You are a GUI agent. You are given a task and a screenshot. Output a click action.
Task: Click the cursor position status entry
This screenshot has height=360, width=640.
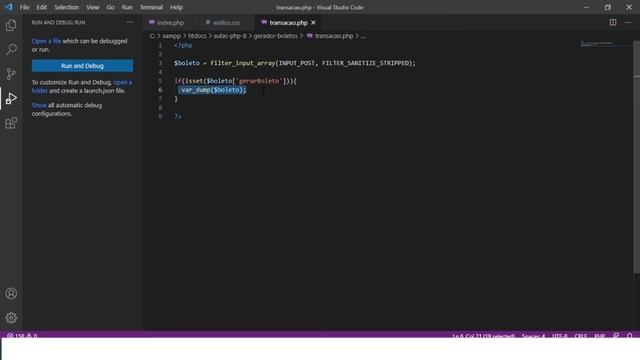click(x=483, y=336)
